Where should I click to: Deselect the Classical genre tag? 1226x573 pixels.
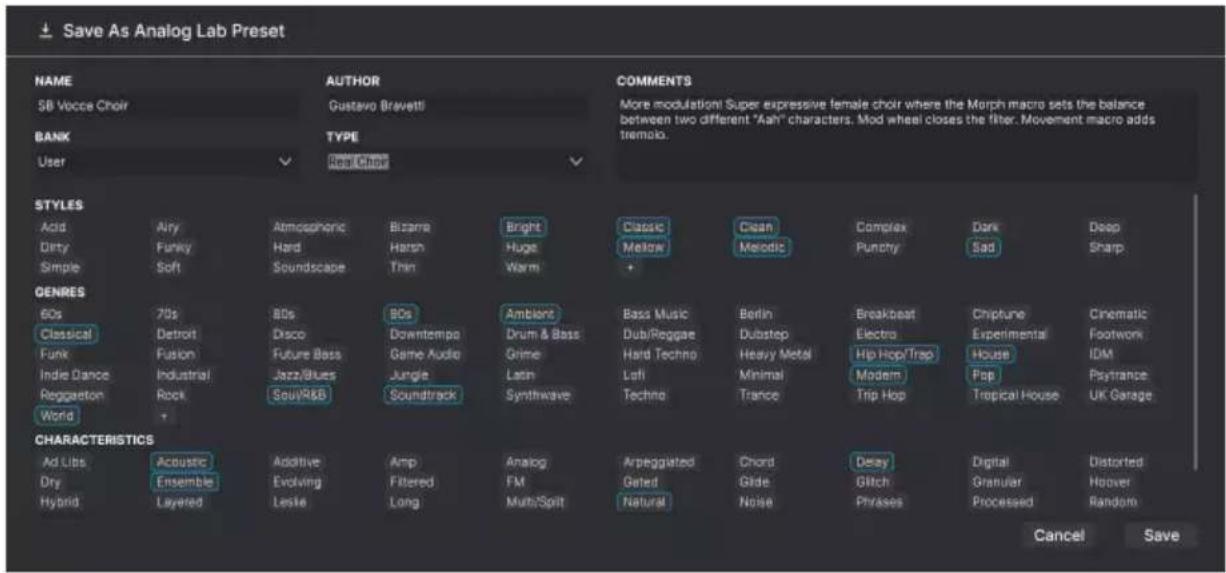66,334
